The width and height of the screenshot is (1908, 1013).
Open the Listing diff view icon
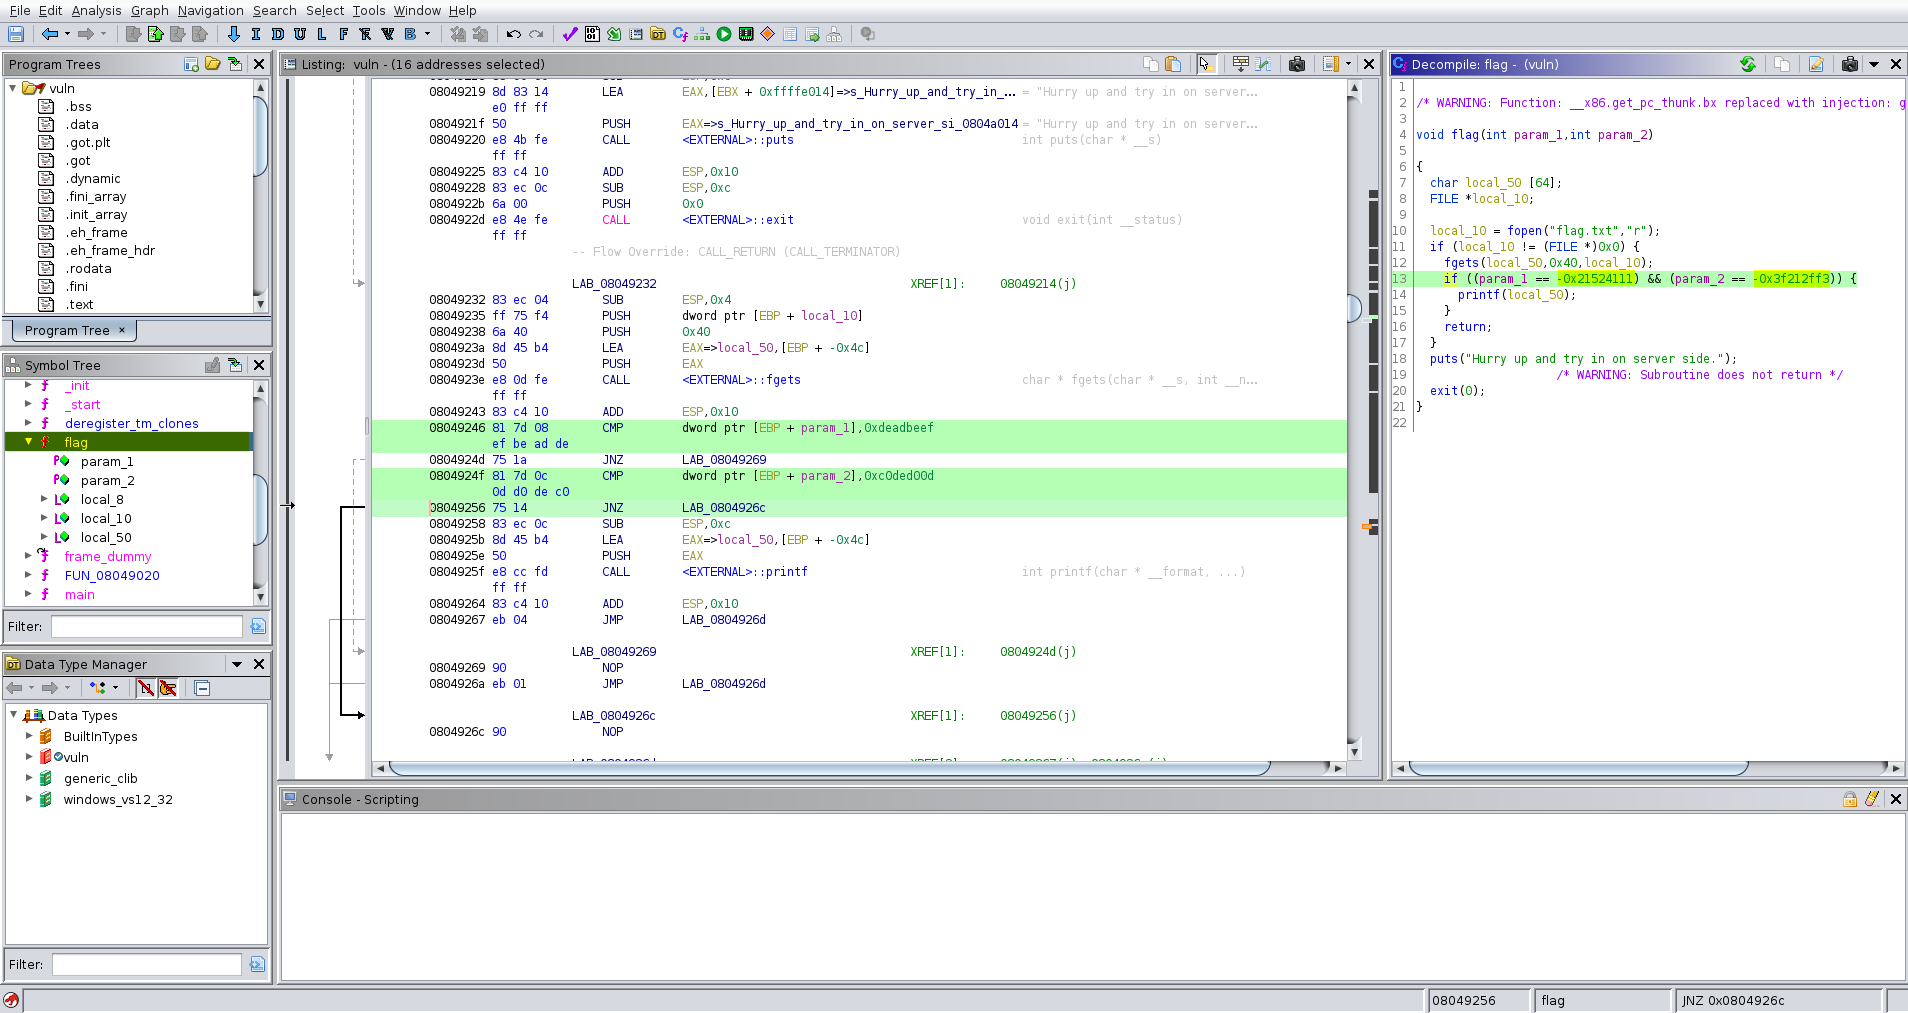[x=1263, y=64]
